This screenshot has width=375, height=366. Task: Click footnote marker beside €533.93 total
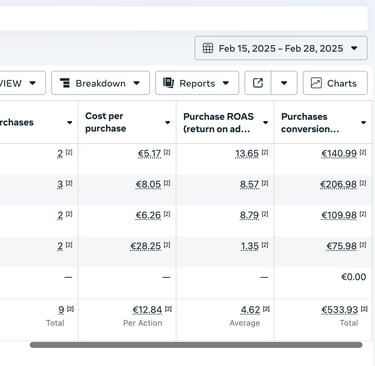tap(364, 309)
